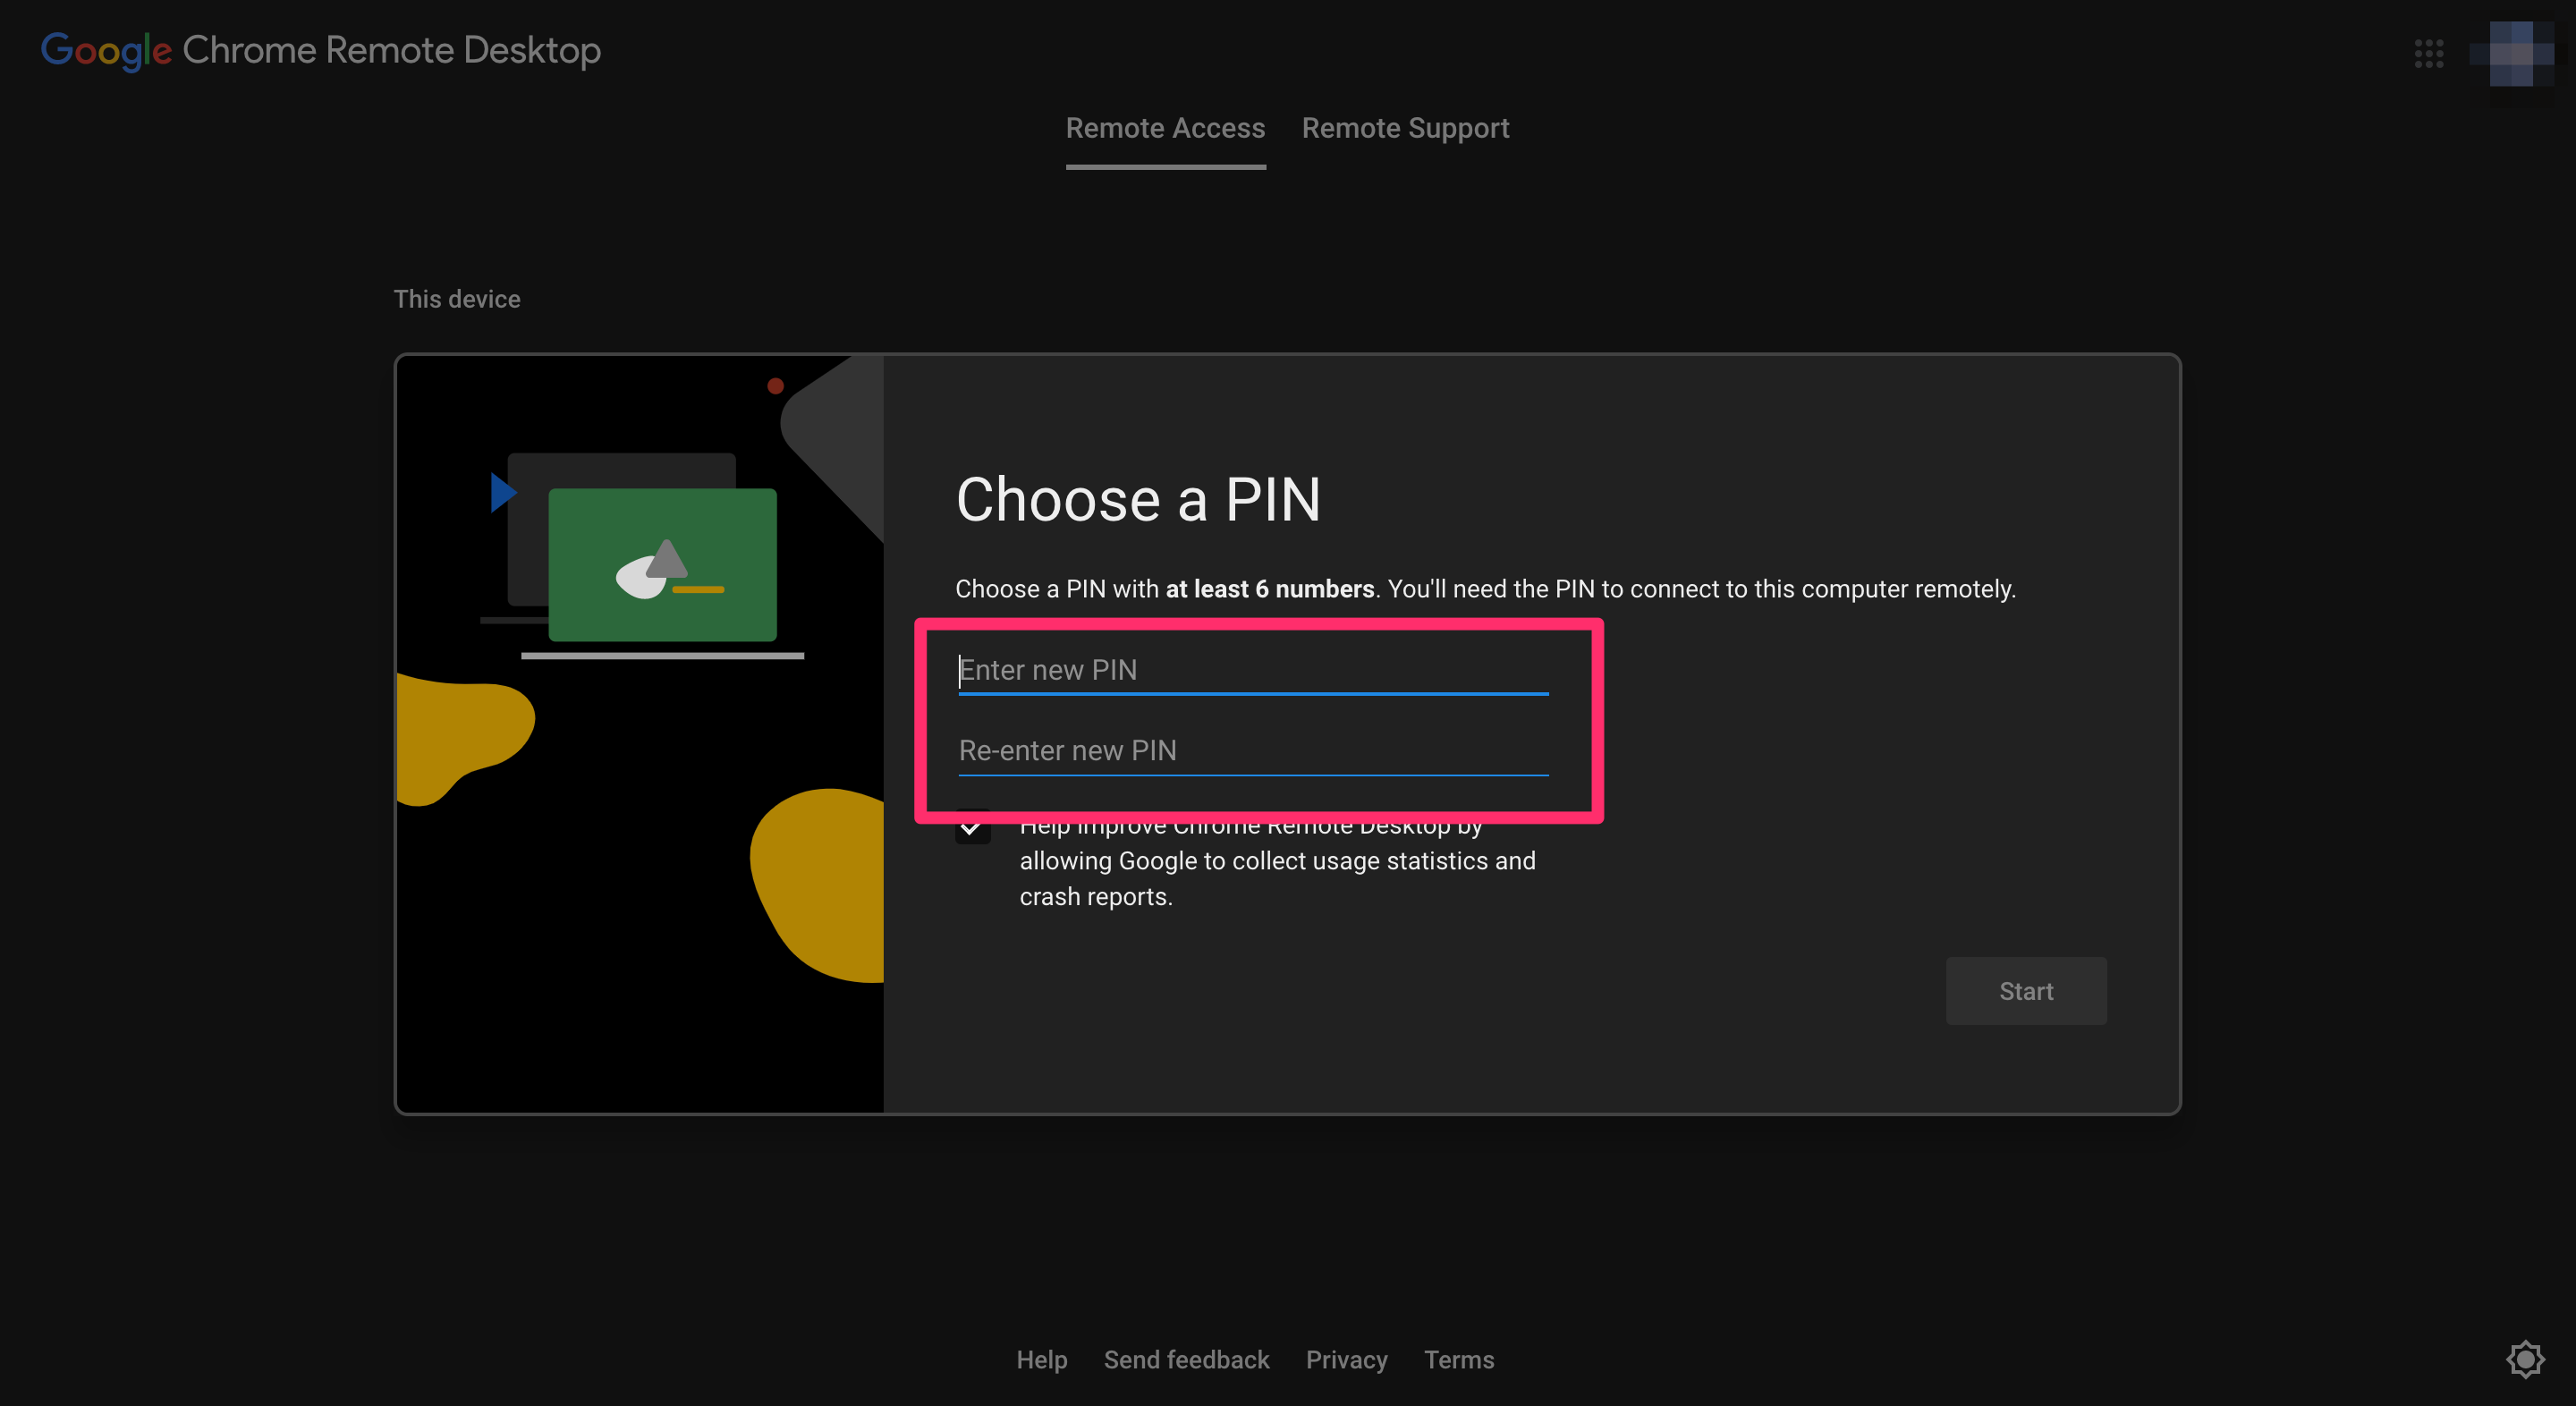Click the green laptop illustration
This screenshot has height=1406, width=2576.
[x=662, y=564]
